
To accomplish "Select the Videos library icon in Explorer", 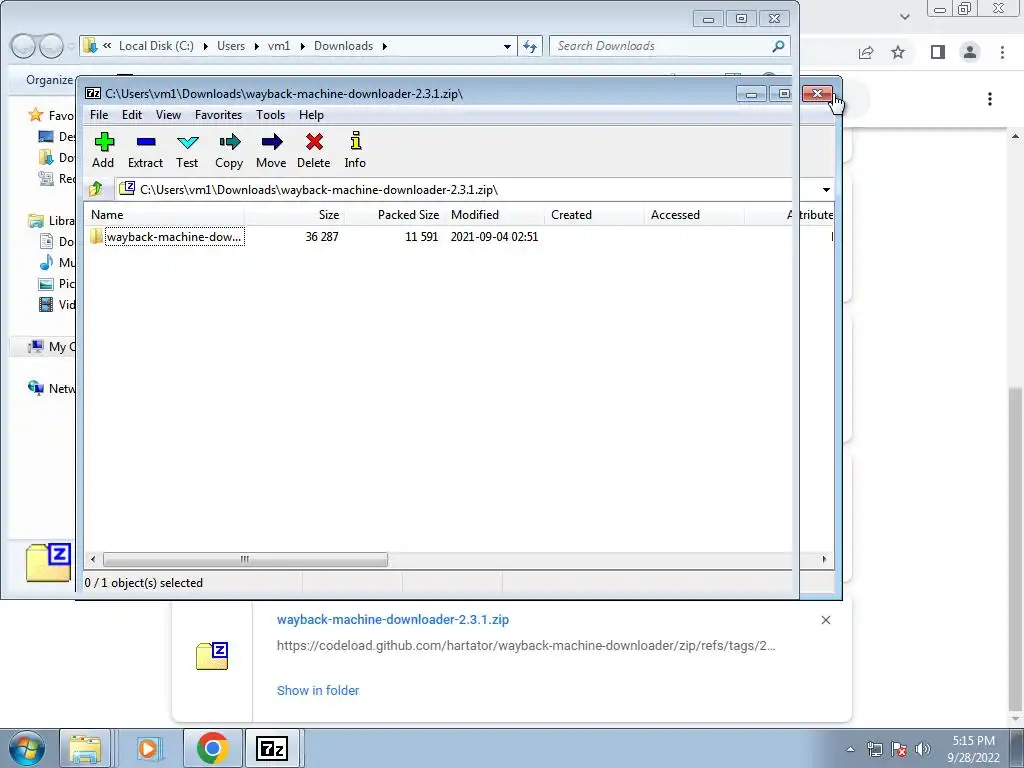I will click(x=46, y=304).
